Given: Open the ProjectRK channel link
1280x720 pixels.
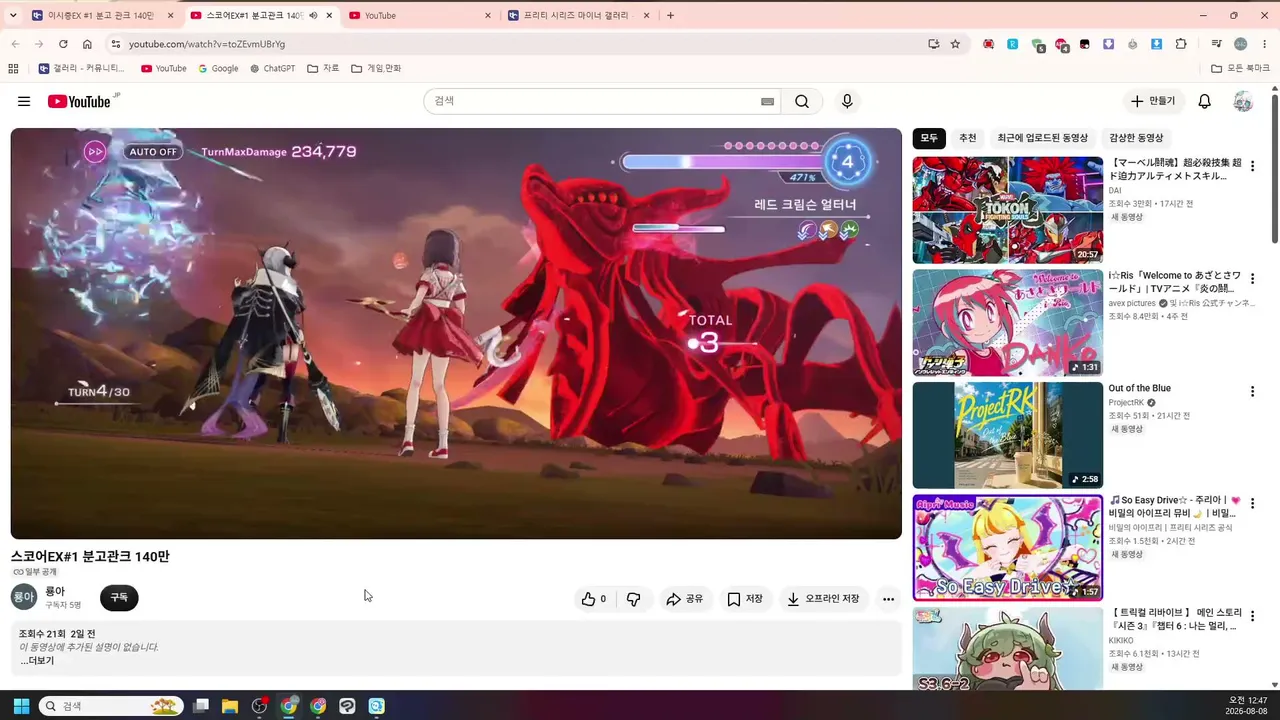Looking at the screenshot, I should tap(1125, 403).
